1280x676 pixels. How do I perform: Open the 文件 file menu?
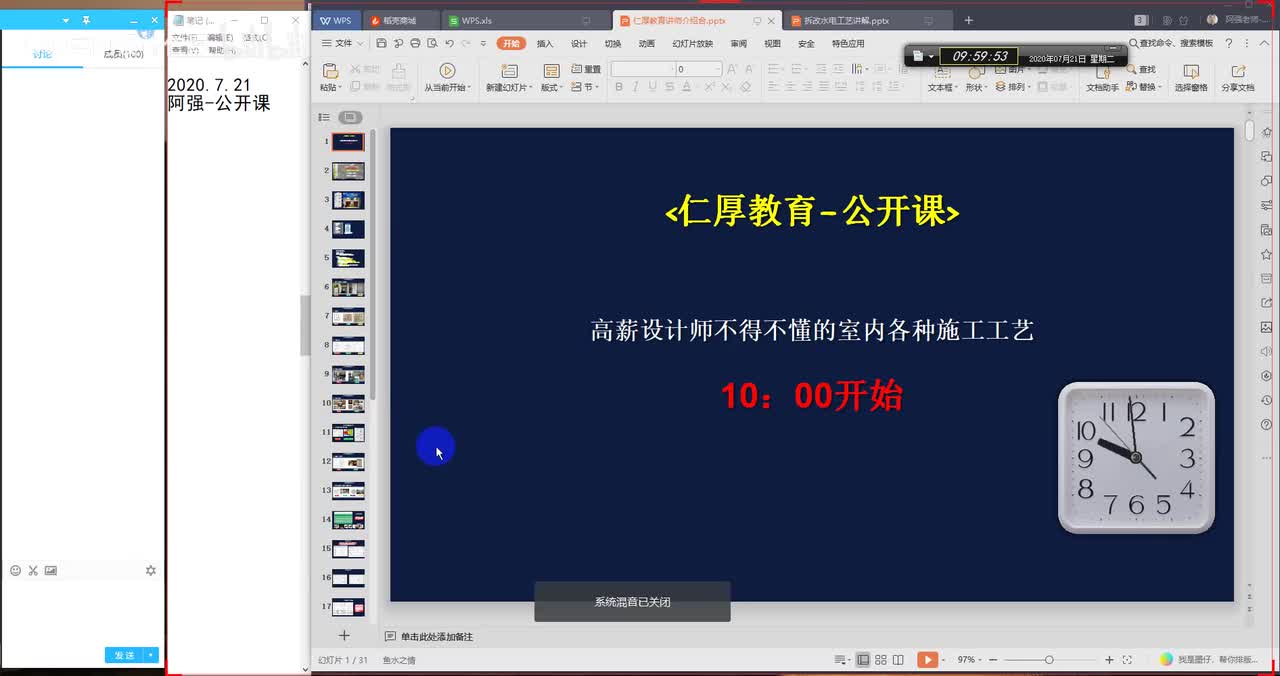click(342, 44)
